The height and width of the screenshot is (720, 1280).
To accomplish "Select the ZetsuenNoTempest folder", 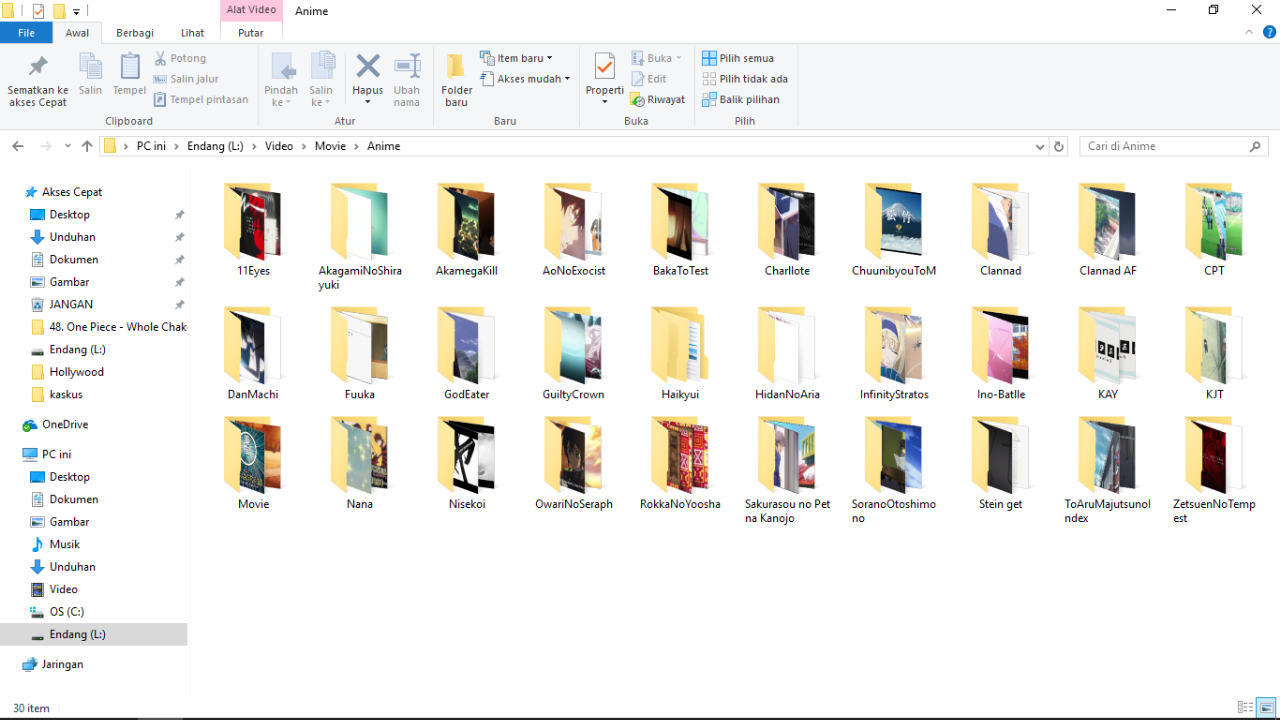I will coord(1214,470).
